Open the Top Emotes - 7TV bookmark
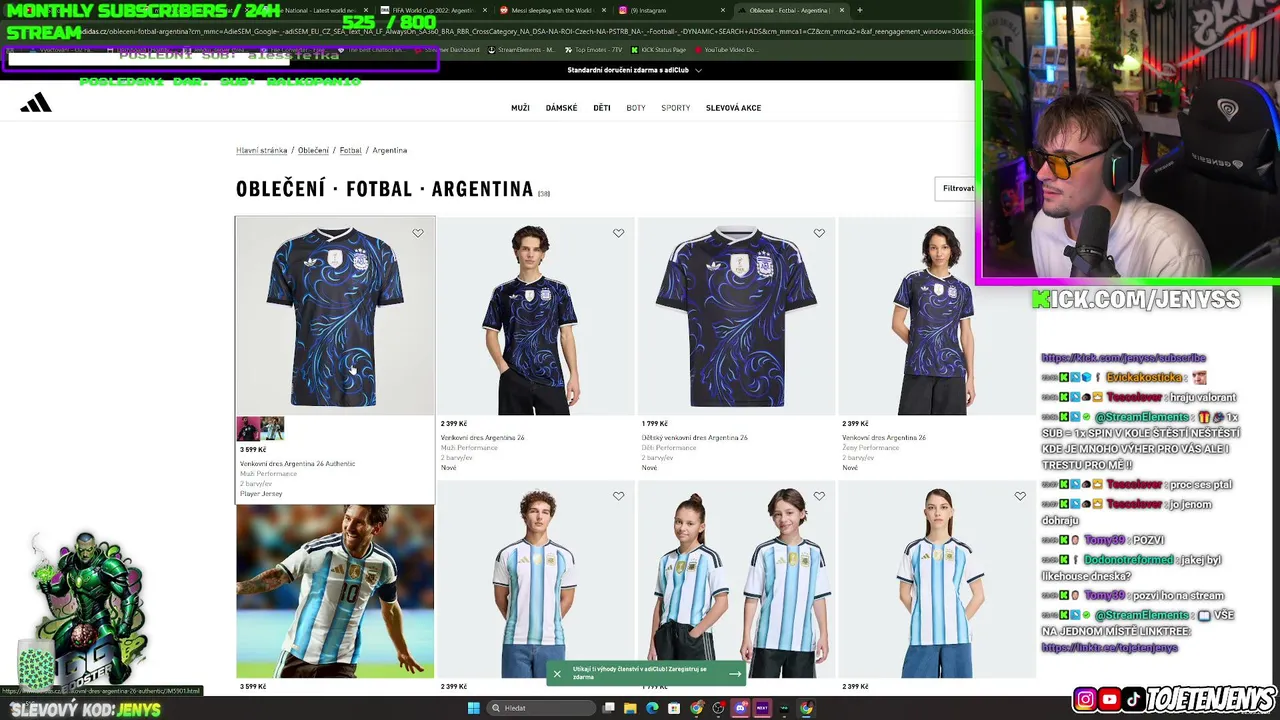The height and width of the screenshot is (720, 1280). [x=593, y=50]
